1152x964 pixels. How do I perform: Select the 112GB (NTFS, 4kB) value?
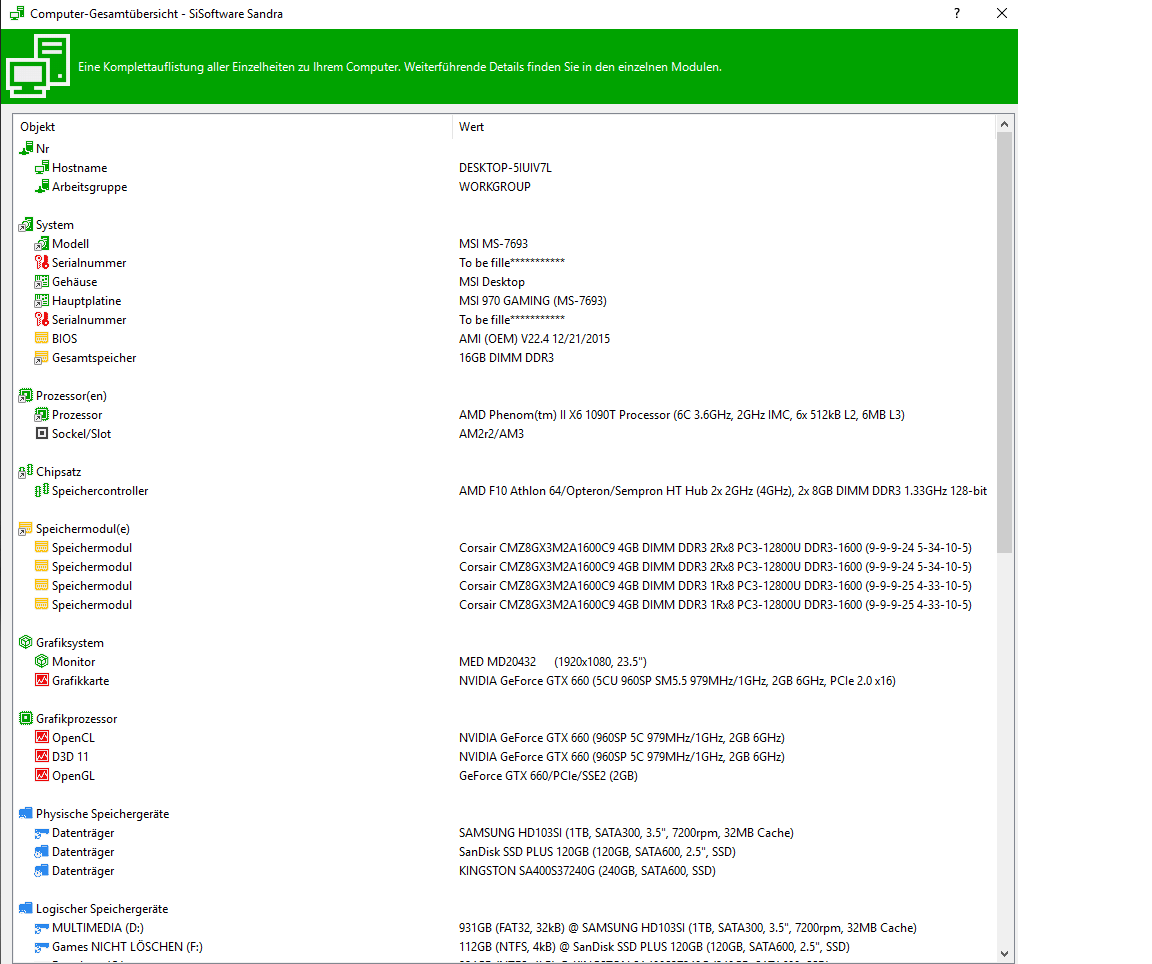point(654,947)
